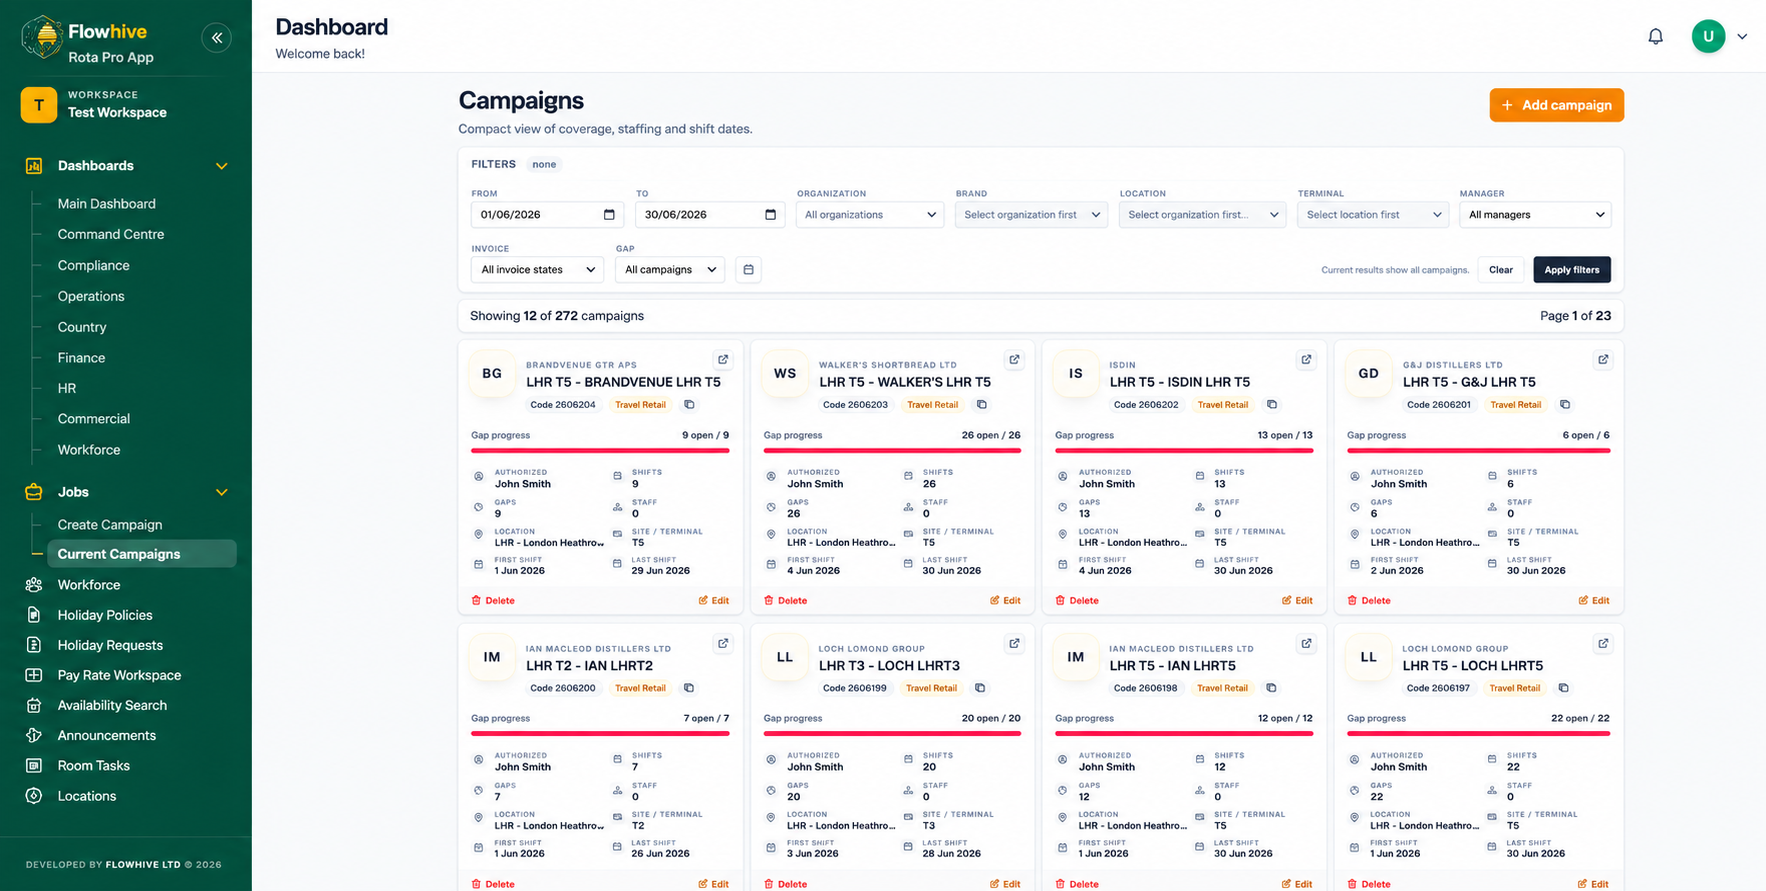
Task: Copy code 2606200 with the copy icon
Action: tap(689, 688)
